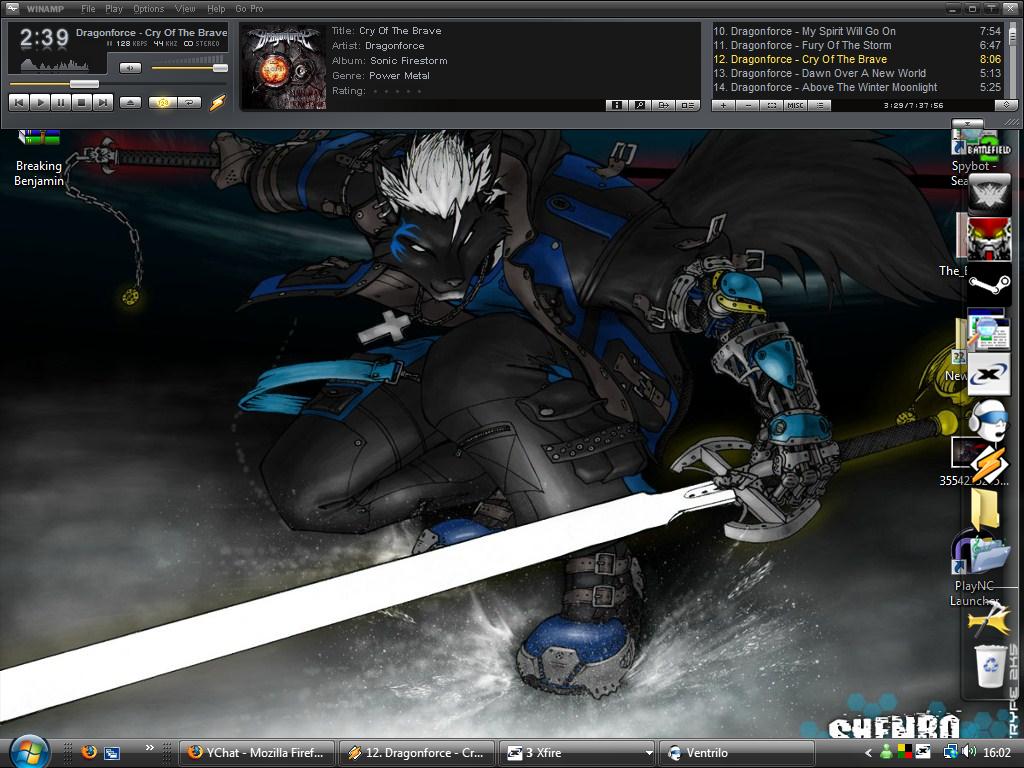Image resolution: width=1024 pixels, height=768 pixels.
Task: Click the show desktop quick launch icon
Action: (113, 753)
